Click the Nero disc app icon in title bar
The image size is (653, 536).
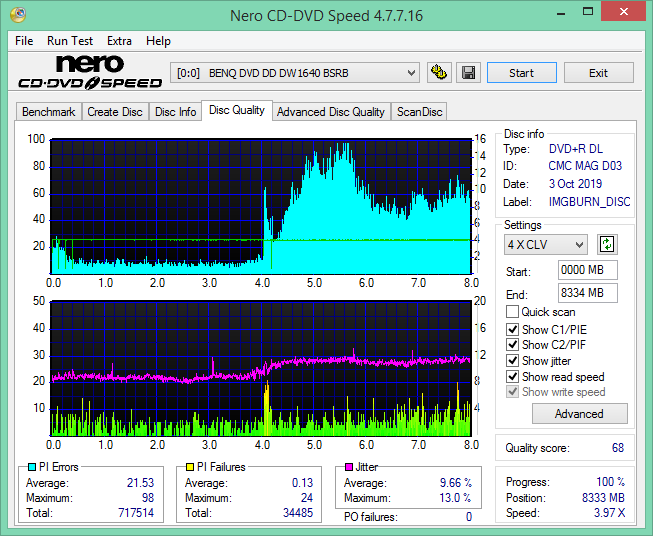coord(18,15)
